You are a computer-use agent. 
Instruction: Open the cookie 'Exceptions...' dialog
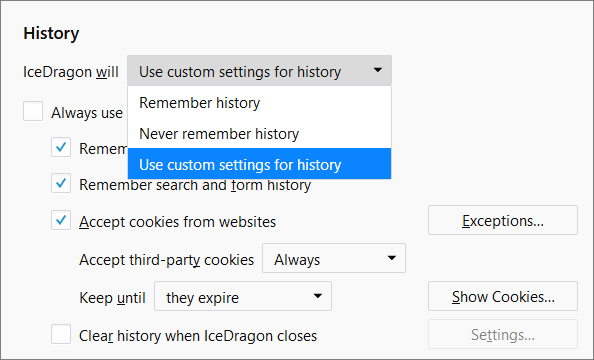point(503,220)
